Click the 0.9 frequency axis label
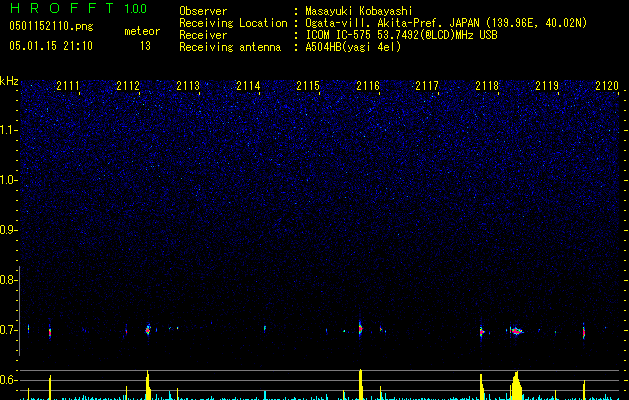Screen dimensions: 629x400 tap(8, 230)
